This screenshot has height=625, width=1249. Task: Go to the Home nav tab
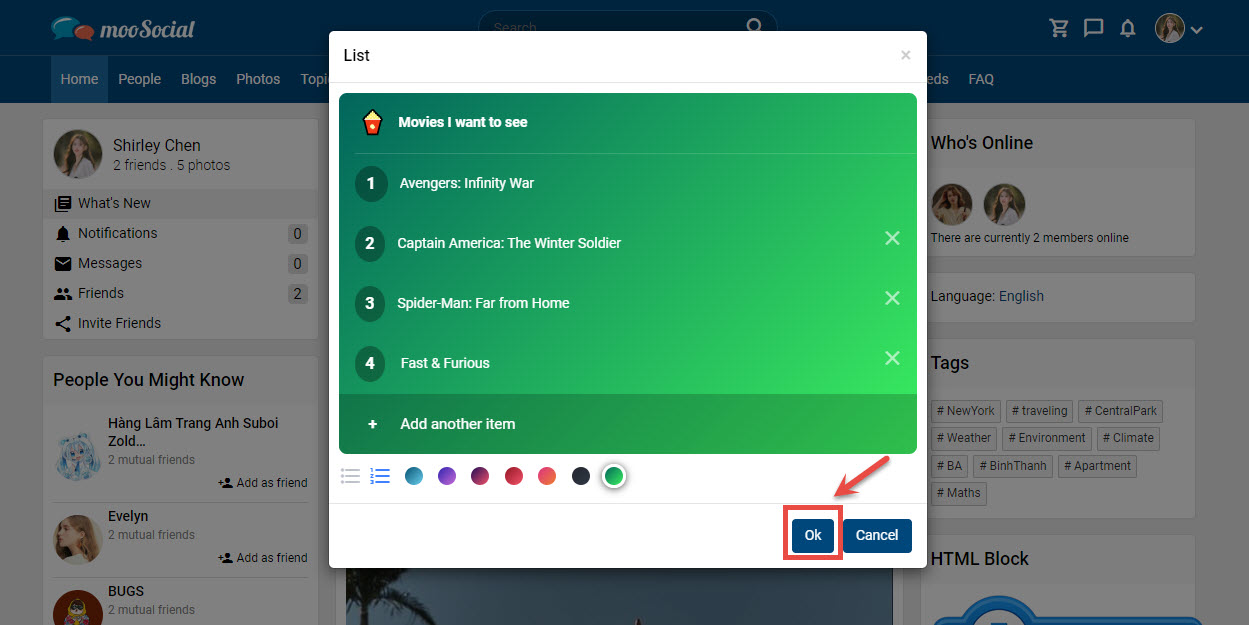pyautogui.click(x=79, y=79)
